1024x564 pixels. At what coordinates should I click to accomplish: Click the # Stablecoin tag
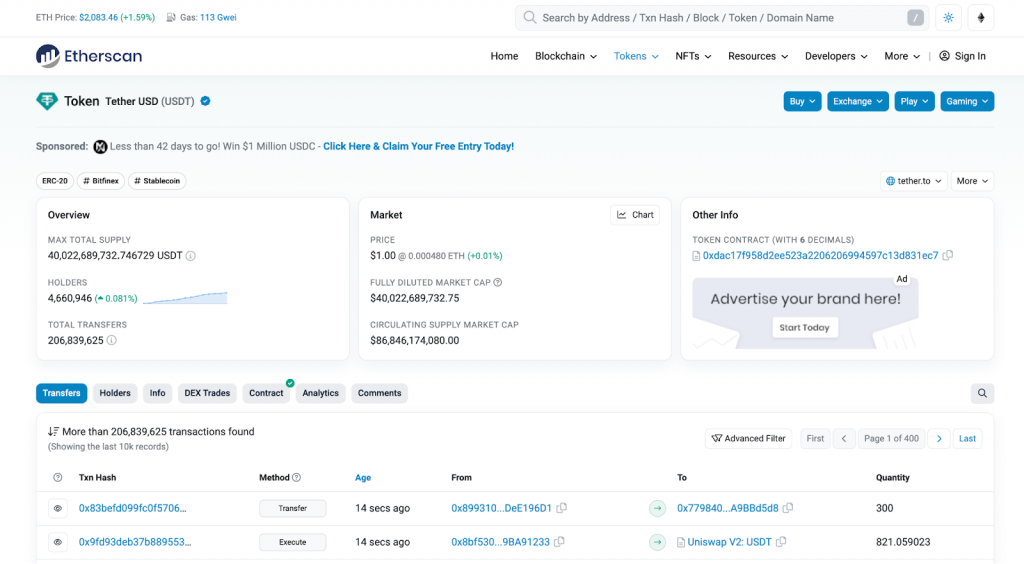(x=157, y=181)
